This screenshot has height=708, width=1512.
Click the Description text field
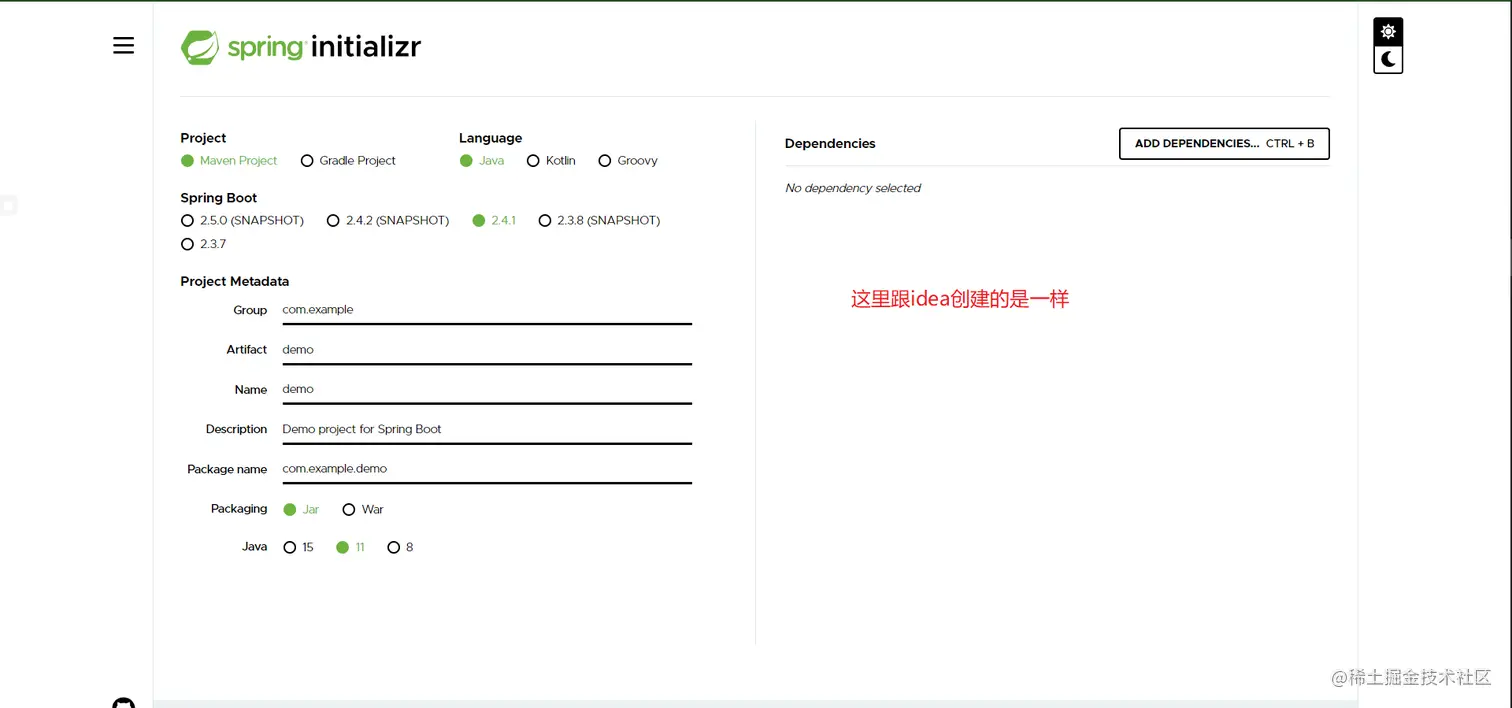click(x=487, y=429)
